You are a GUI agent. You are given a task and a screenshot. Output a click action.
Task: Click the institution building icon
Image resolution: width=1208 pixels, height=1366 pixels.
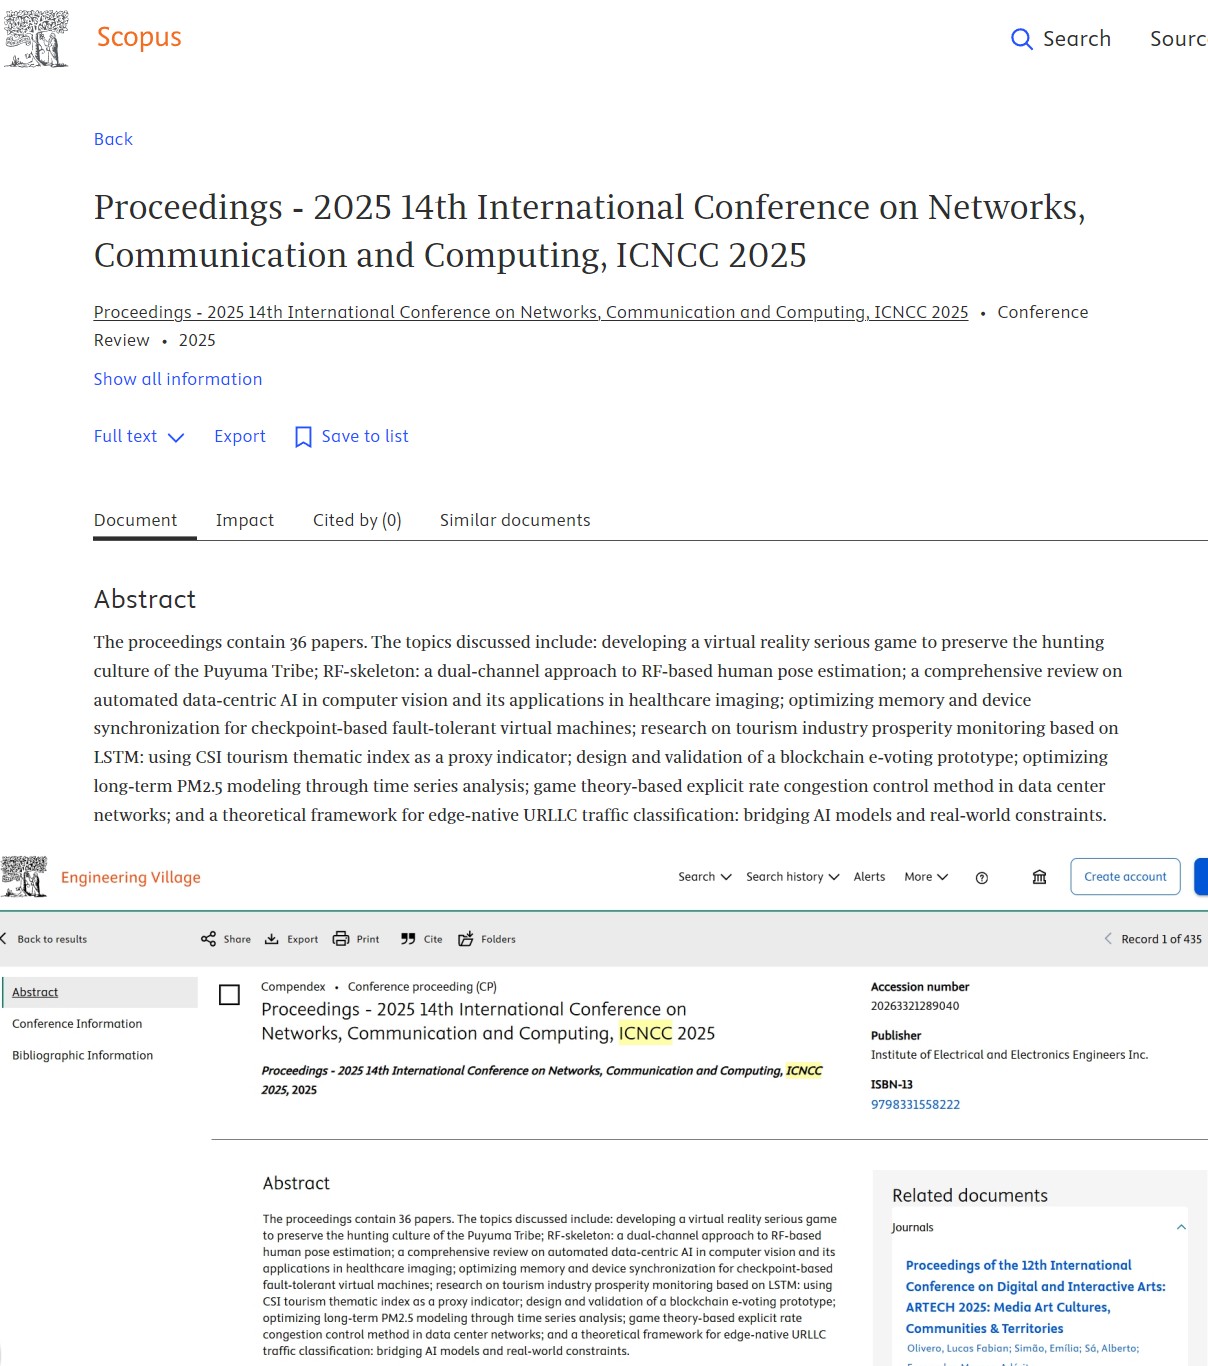pos(1039,877)
